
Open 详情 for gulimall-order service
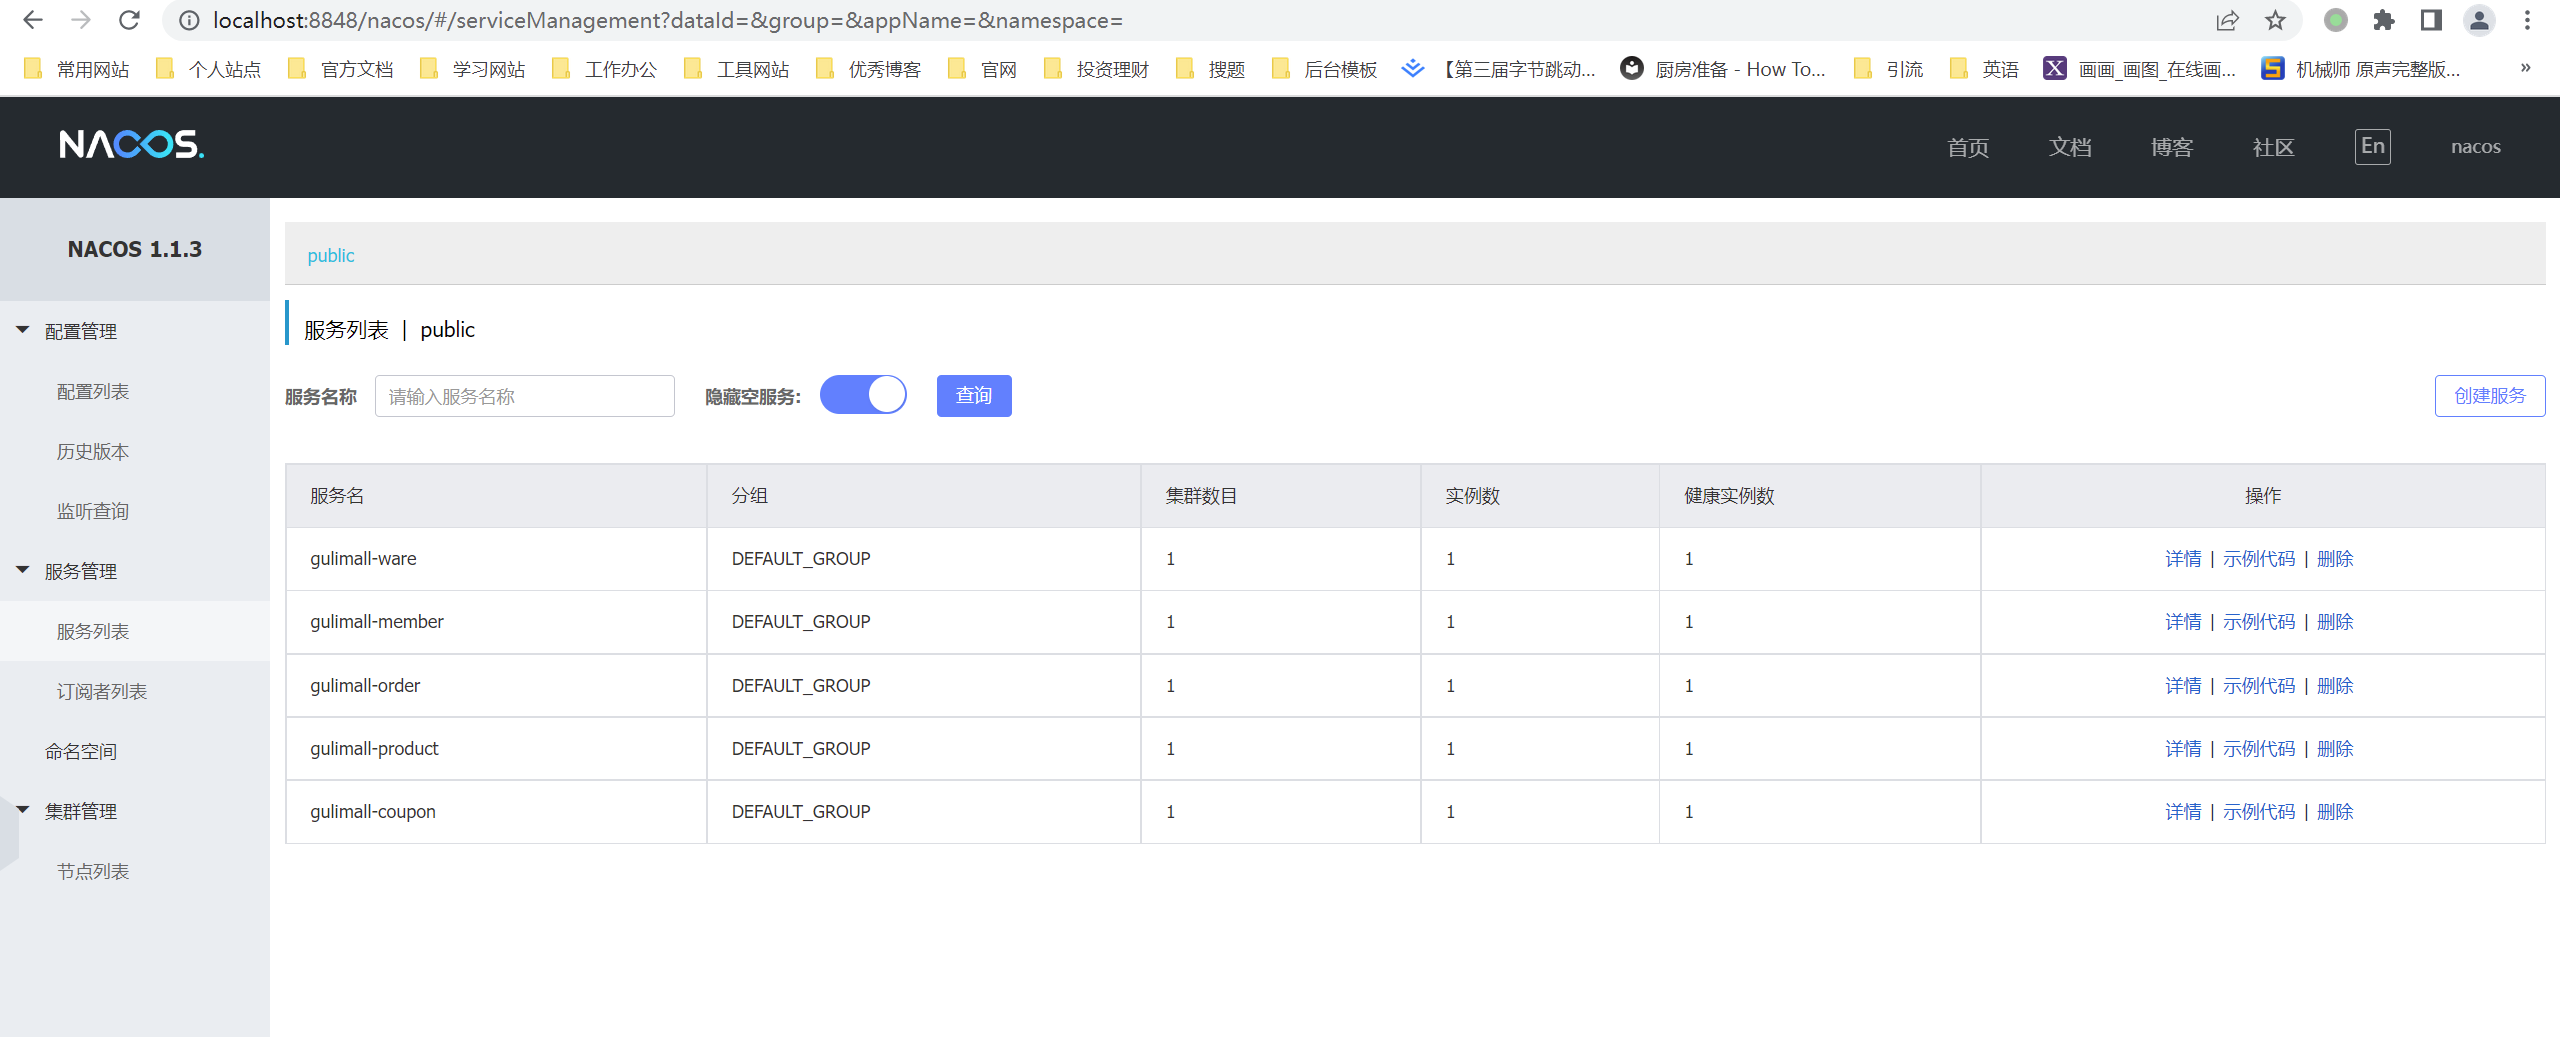(x=2183, y=686)
